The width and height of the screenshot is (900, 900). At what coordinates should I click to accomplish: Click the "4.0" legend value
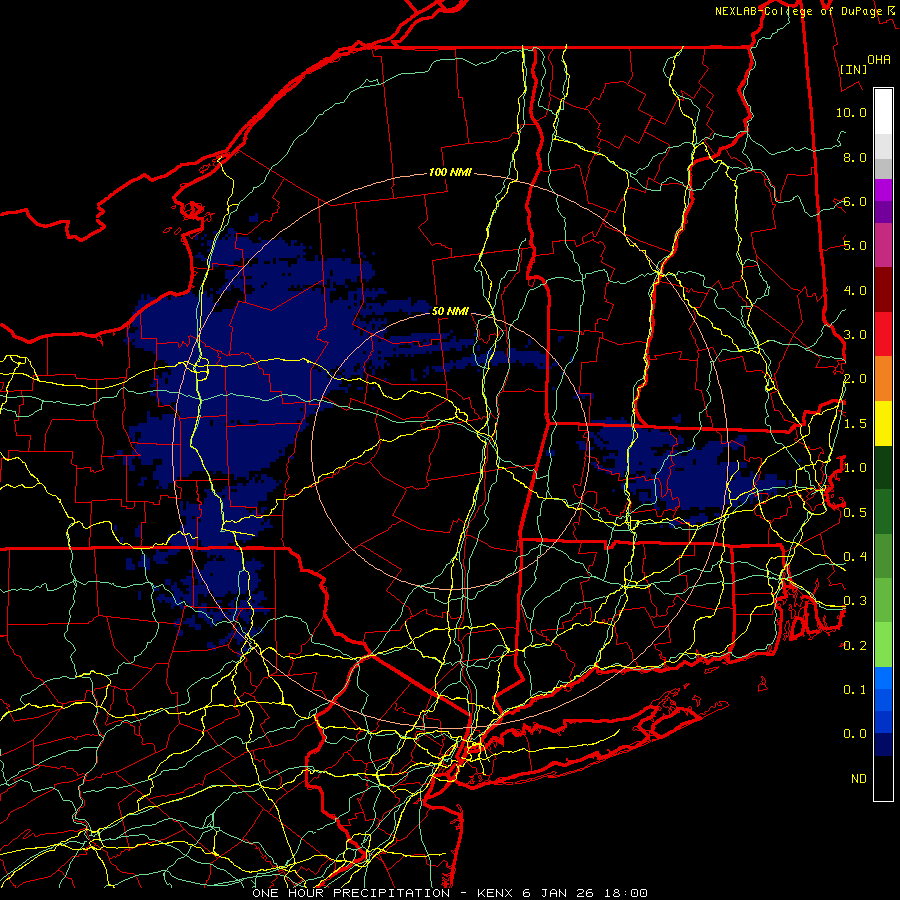click(x=855, y=290)
